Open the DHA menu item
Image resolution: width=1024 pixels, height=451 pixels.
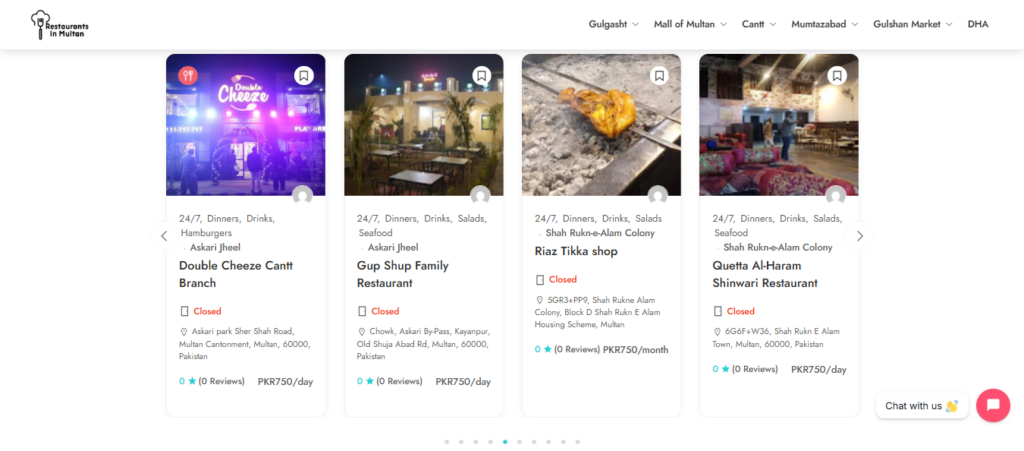tap(977, 24)
